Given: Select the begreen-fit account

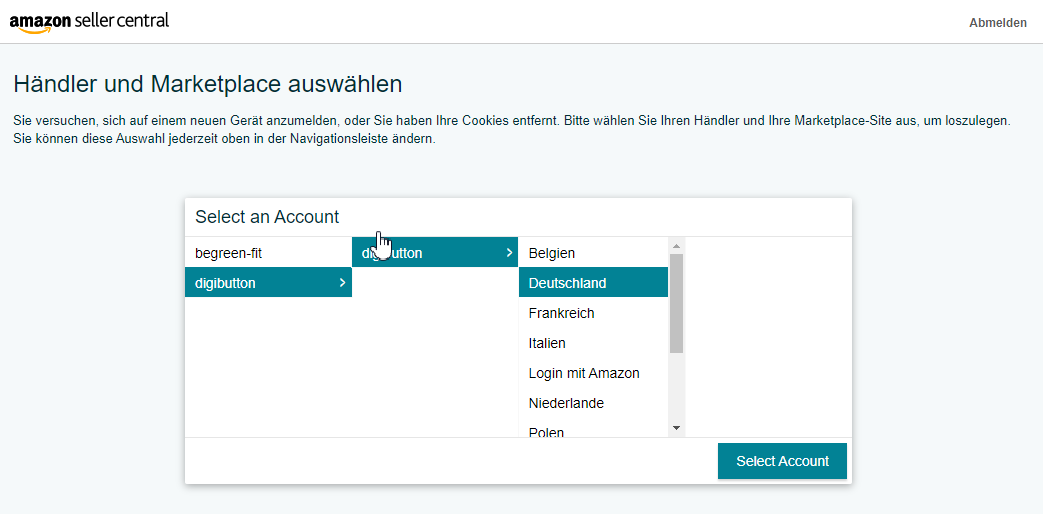Looking at the screenshot, I should pyautogui.click(x=268, y=253).
